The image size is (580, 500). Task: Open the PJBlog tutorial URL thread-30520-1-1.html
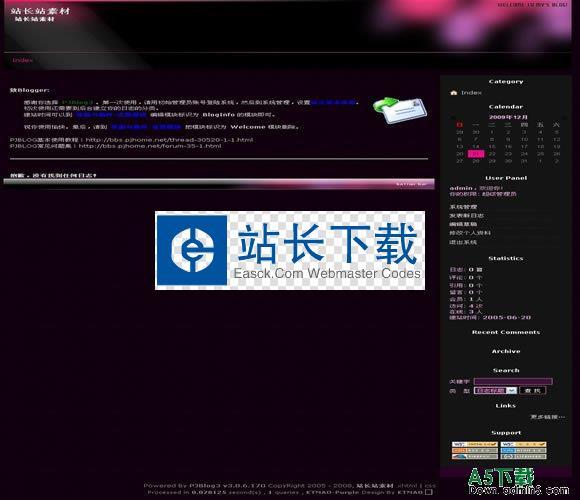pos(169,140)
